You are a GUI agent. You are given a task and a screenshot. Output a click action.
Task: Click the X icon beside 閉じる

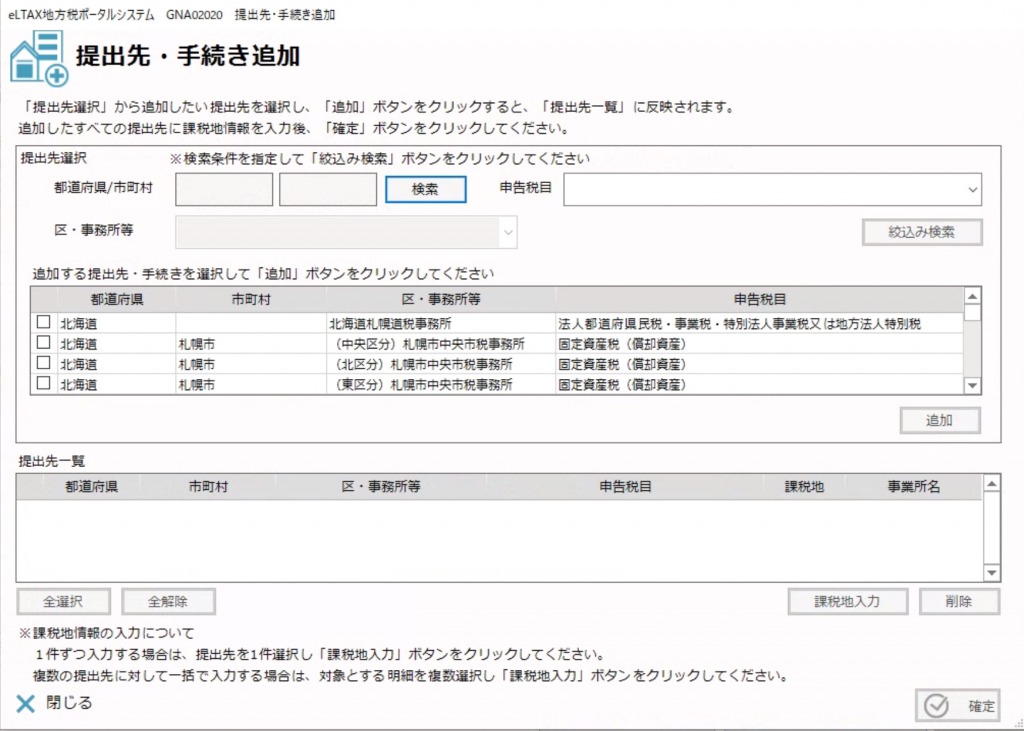coord(25,703)
